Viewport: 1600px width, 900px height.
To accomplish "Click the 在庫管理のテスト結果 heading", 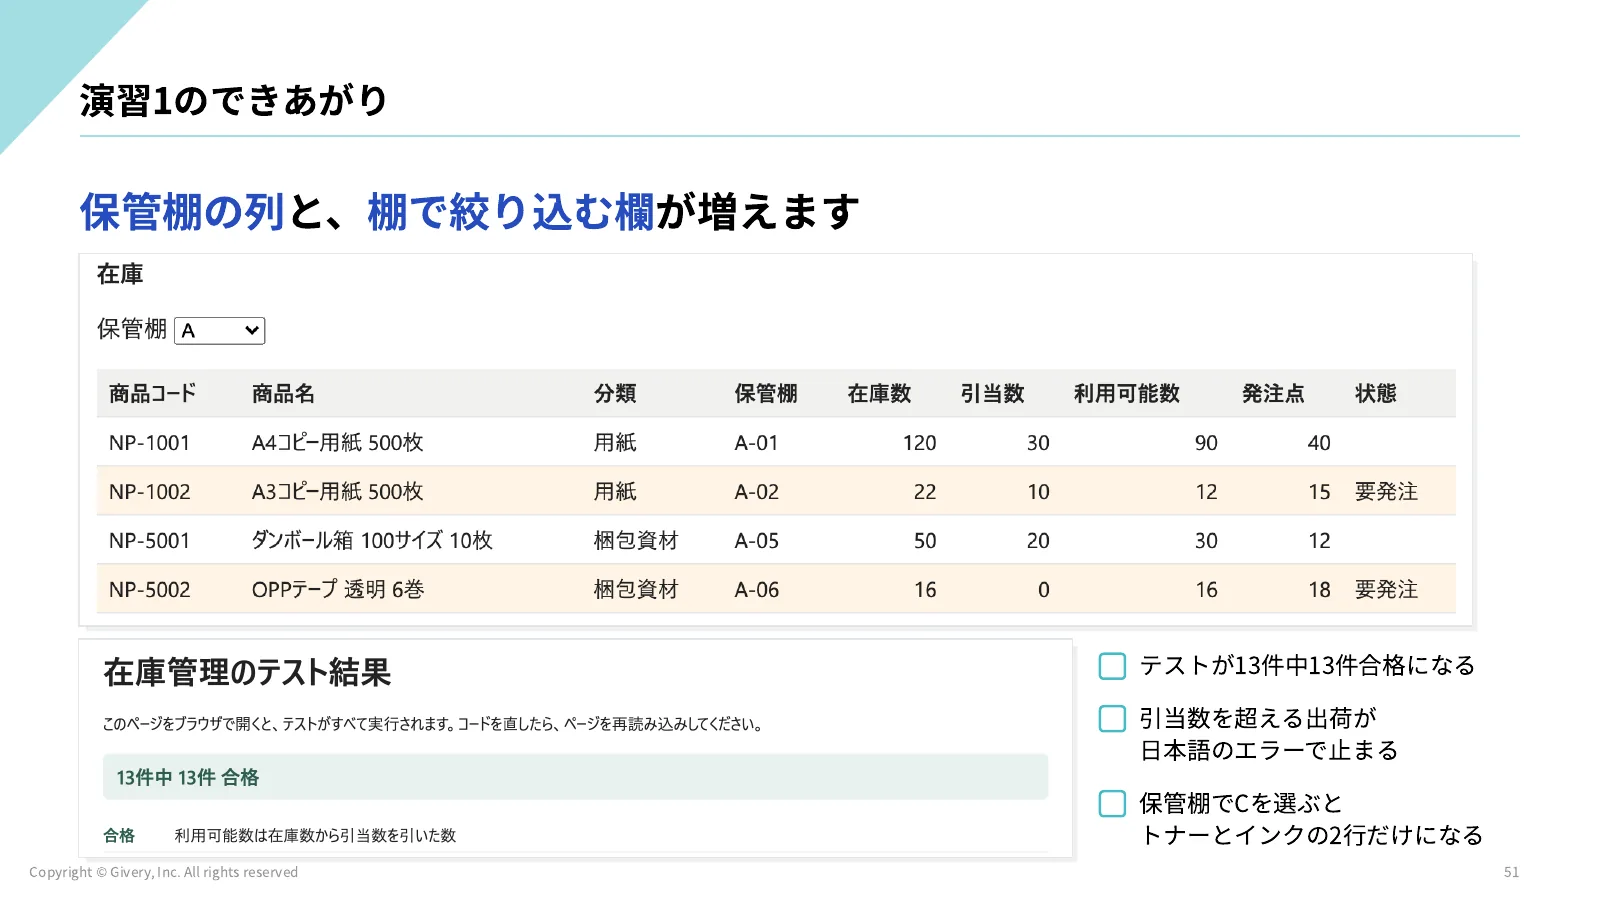I will 247,673.
